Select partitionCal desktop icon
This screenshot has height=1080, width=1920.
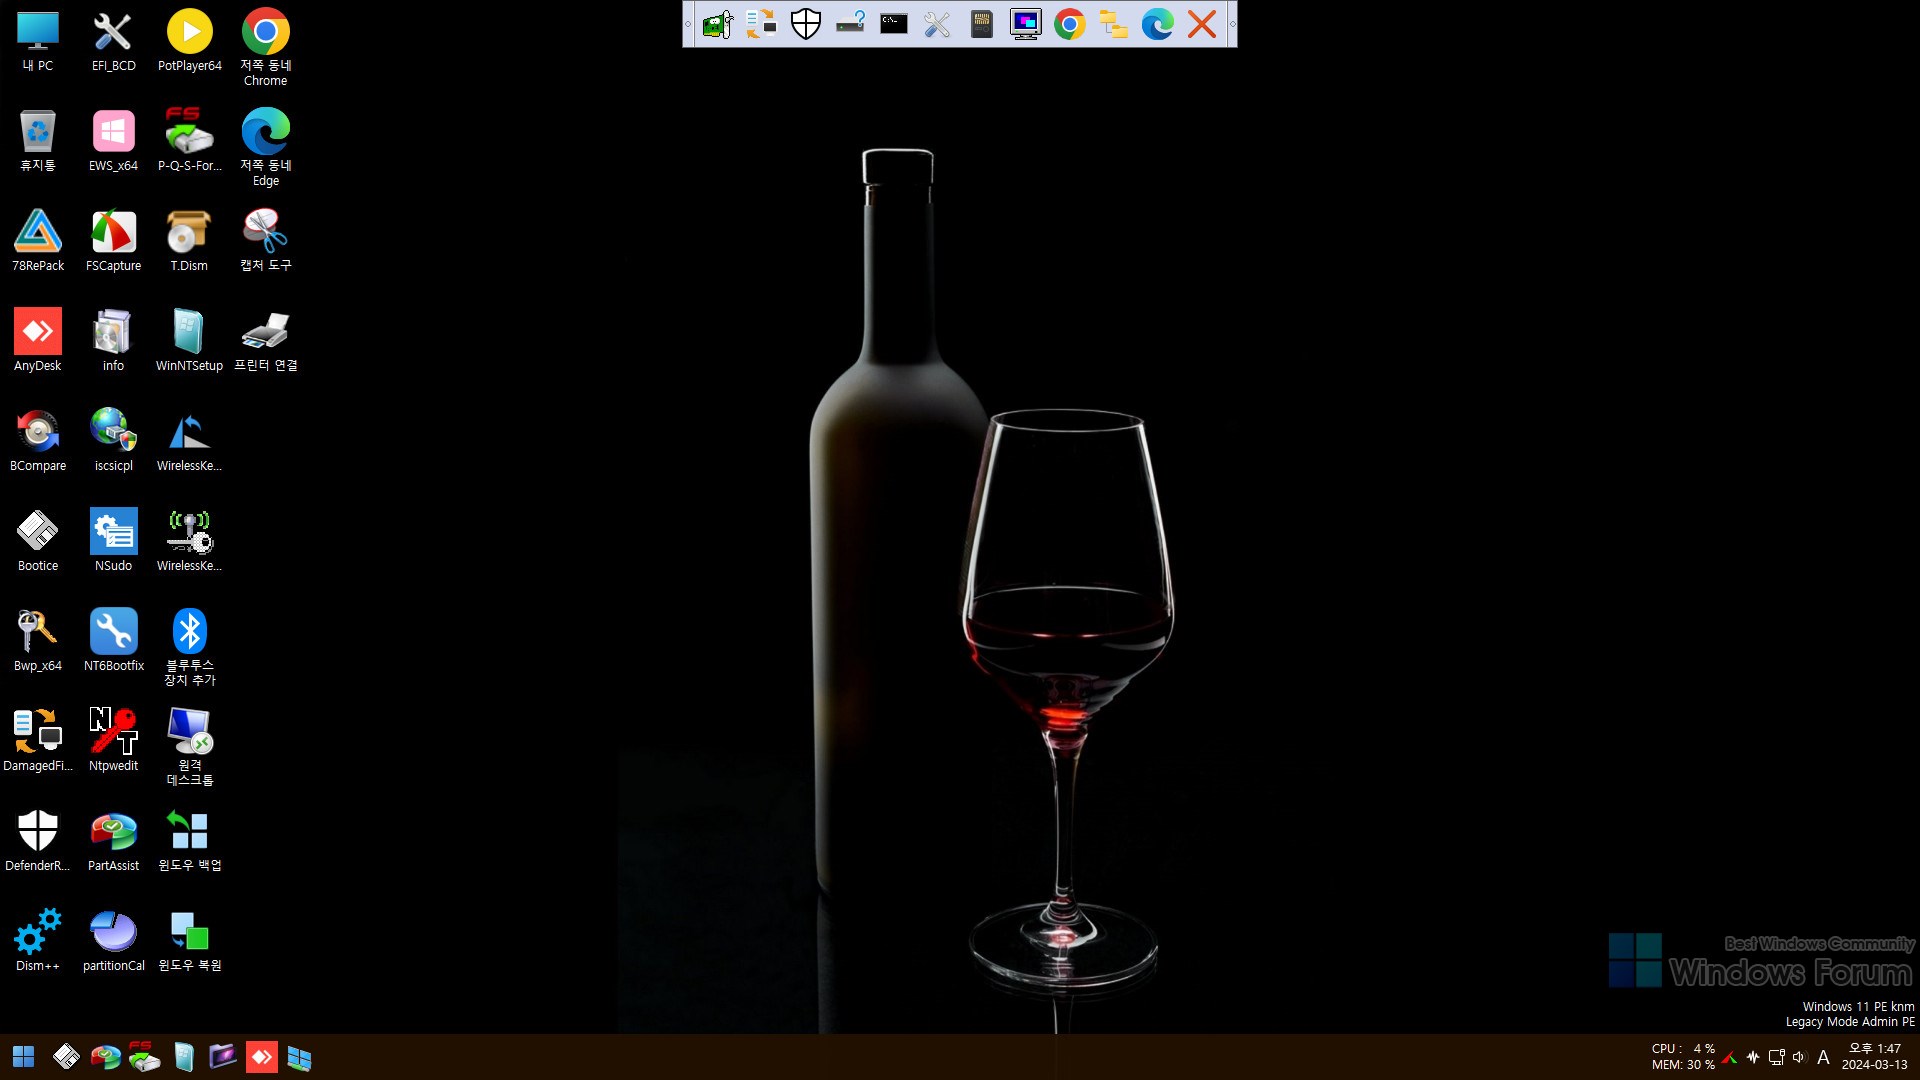coord(114,942)
